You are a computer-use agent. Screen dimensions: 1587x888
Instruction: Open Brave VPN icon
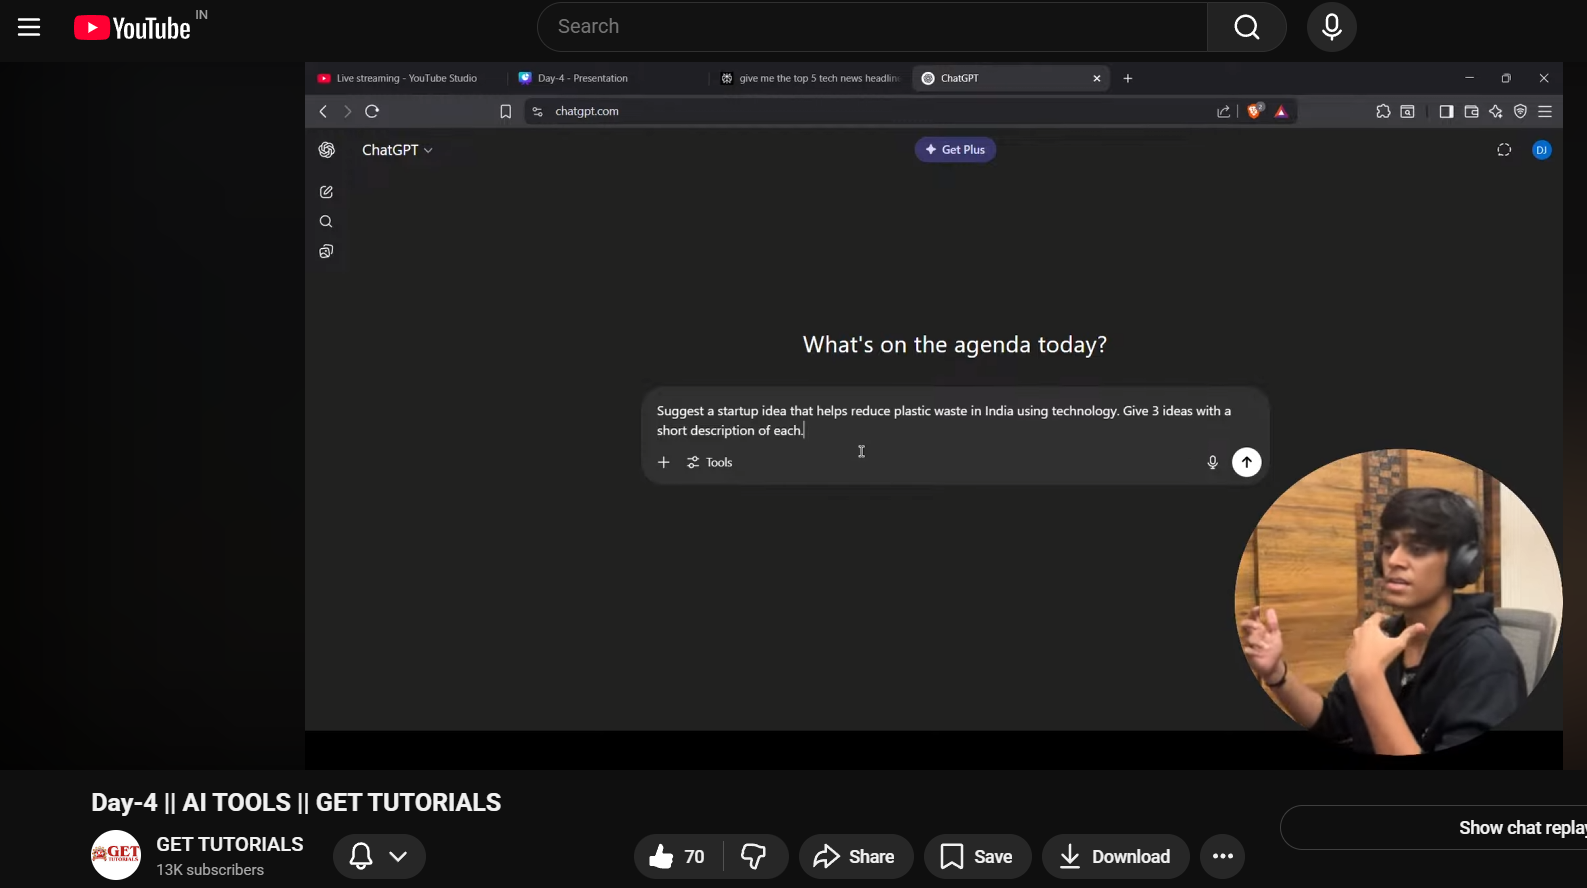click(1520, 111)
